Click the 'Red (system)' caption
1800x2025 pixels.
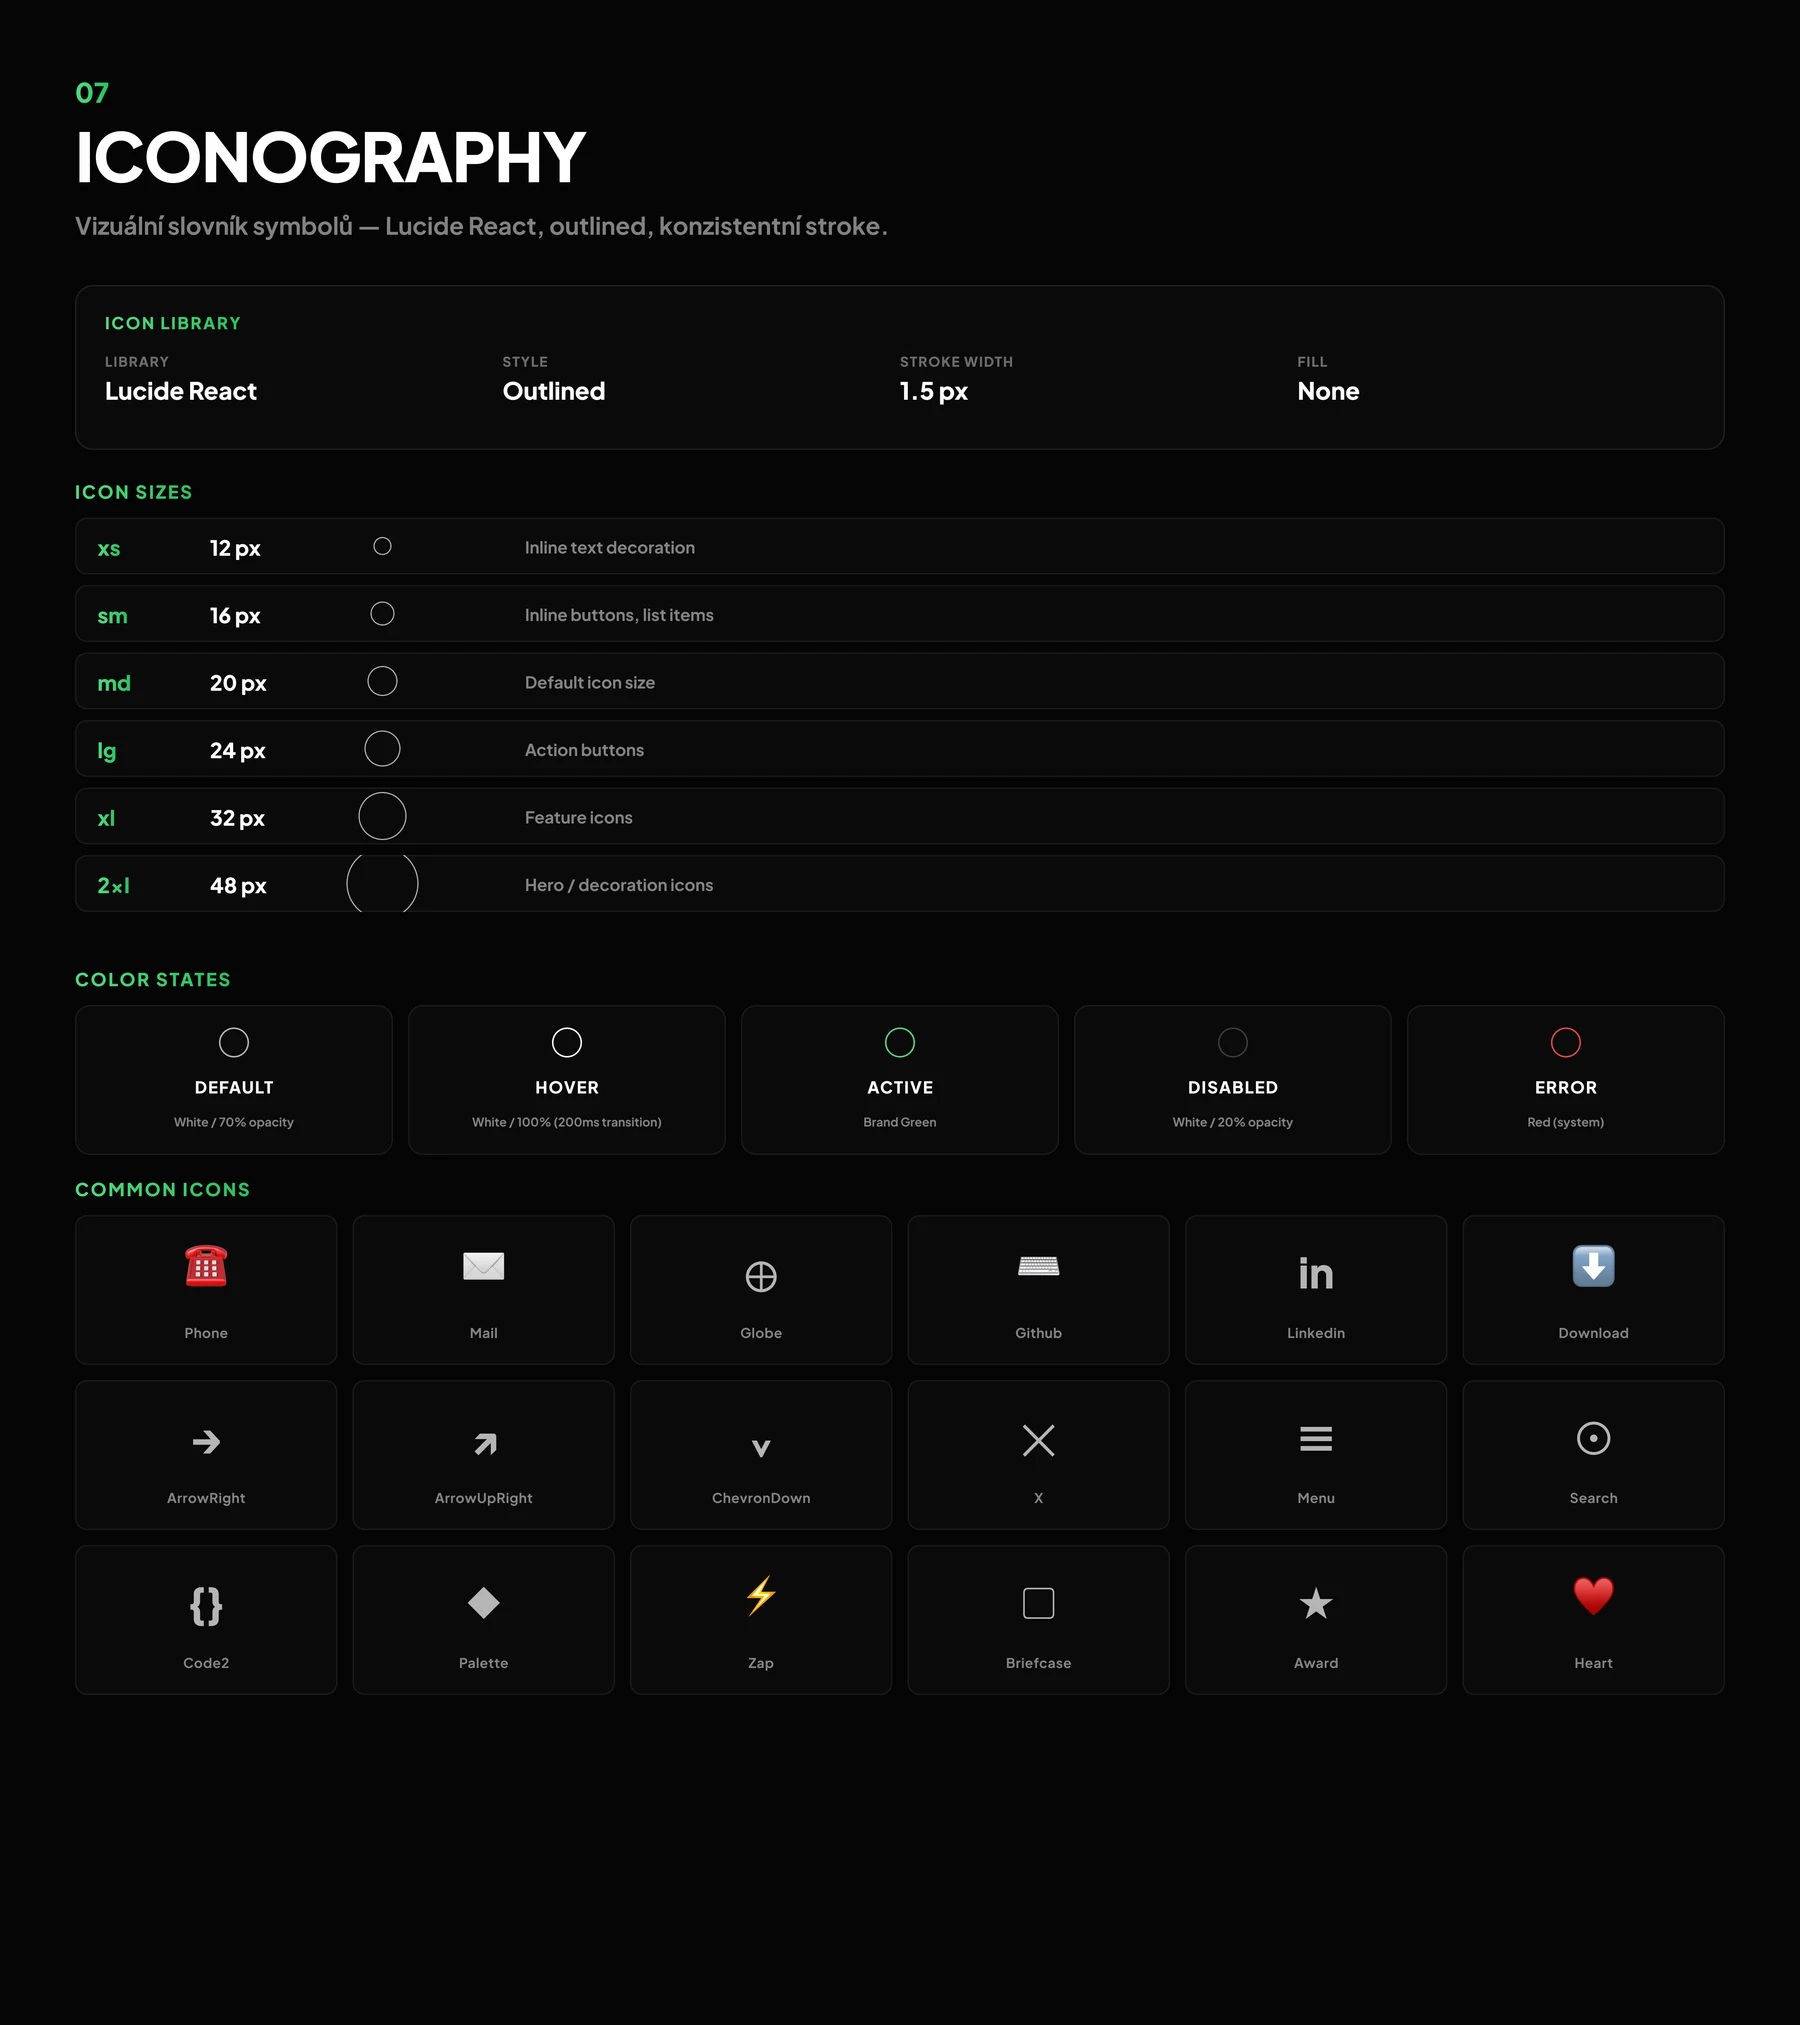point(1566,1122)
